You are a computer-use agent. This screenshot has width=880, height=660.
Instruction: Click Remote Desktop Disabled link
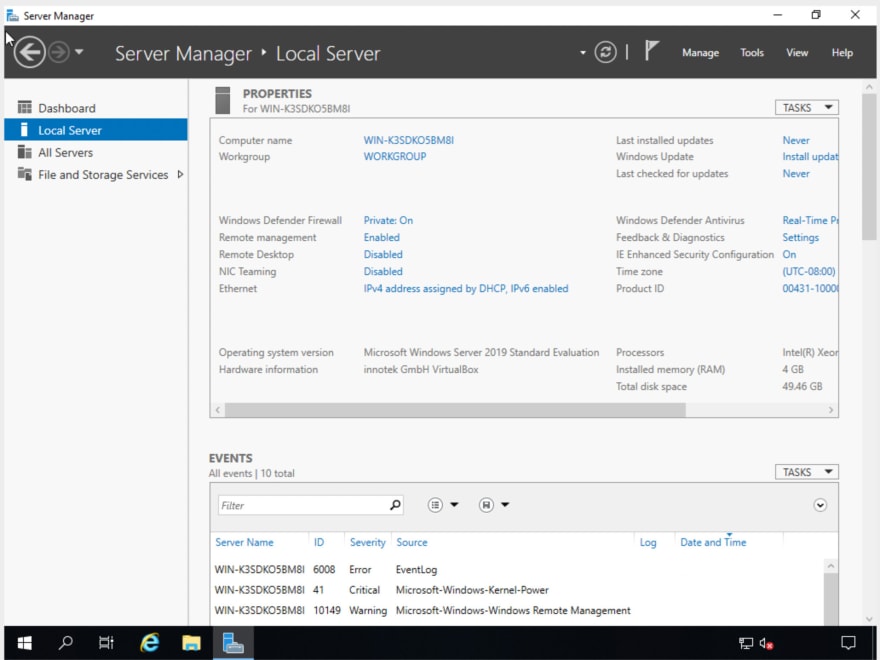pos(383,254)
